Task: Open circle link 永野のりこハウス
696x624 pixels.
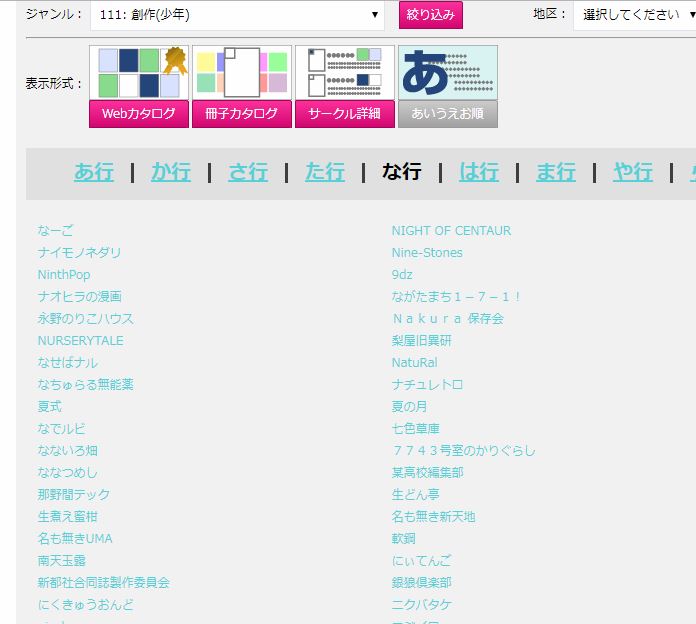Action: (86, 319)
